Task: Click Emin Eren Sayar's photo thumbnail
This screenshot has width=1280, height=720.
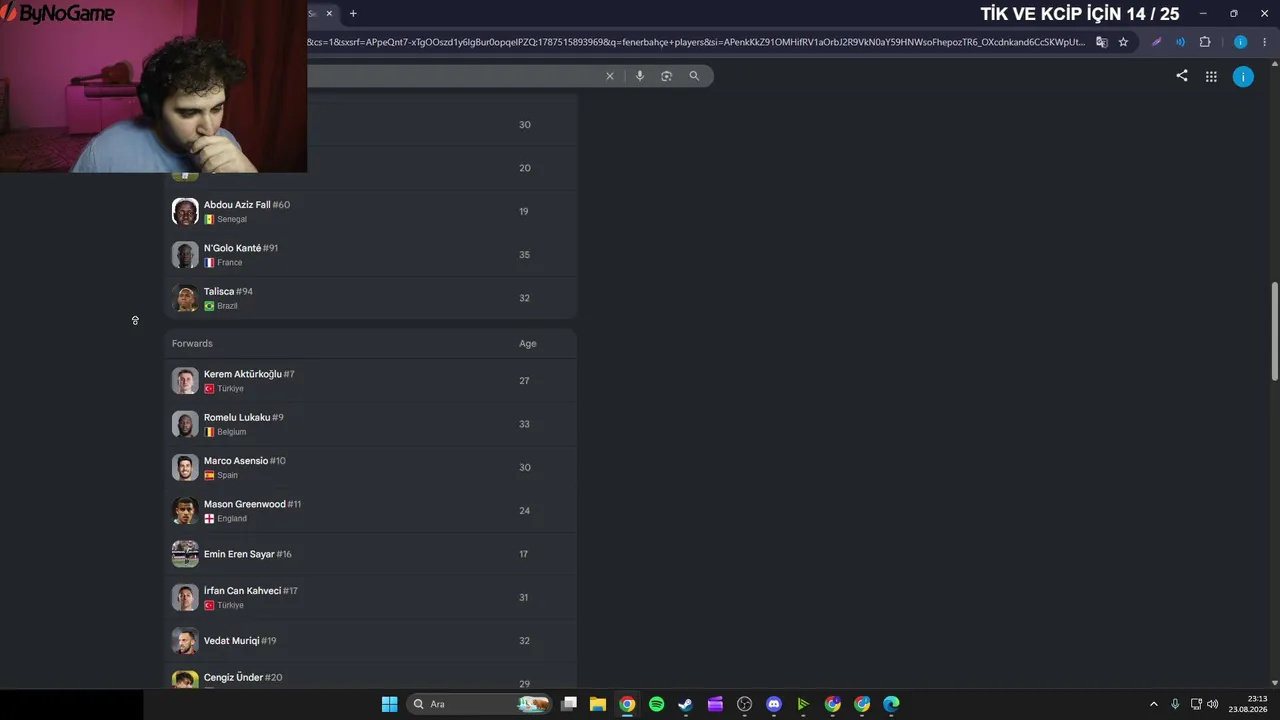Action: pos(185,554)
